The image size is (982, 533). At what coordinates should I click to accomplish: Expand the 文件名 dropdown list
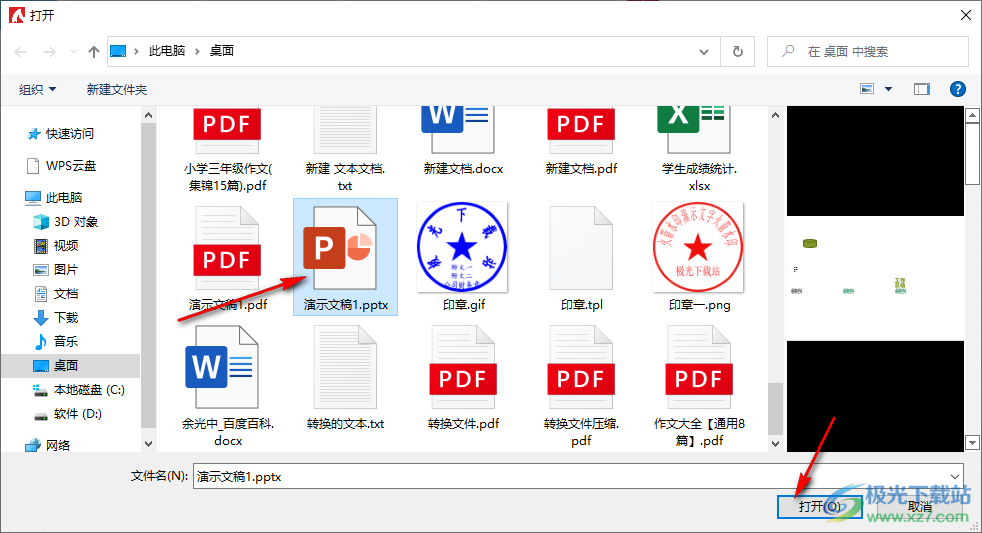[x=955, y=477]
